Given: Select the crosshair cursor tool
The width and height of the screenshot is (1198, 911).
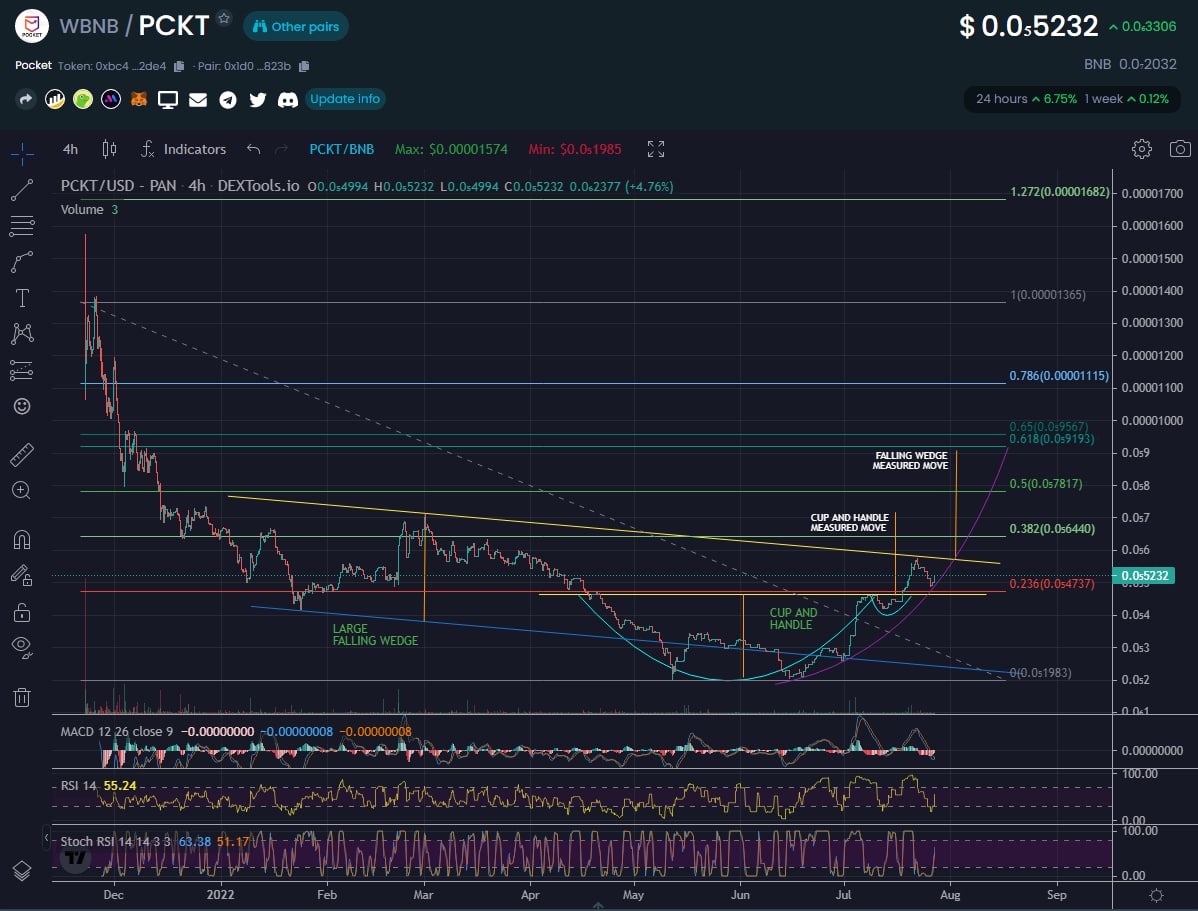Looking at the screenshot, I should 22,154.
